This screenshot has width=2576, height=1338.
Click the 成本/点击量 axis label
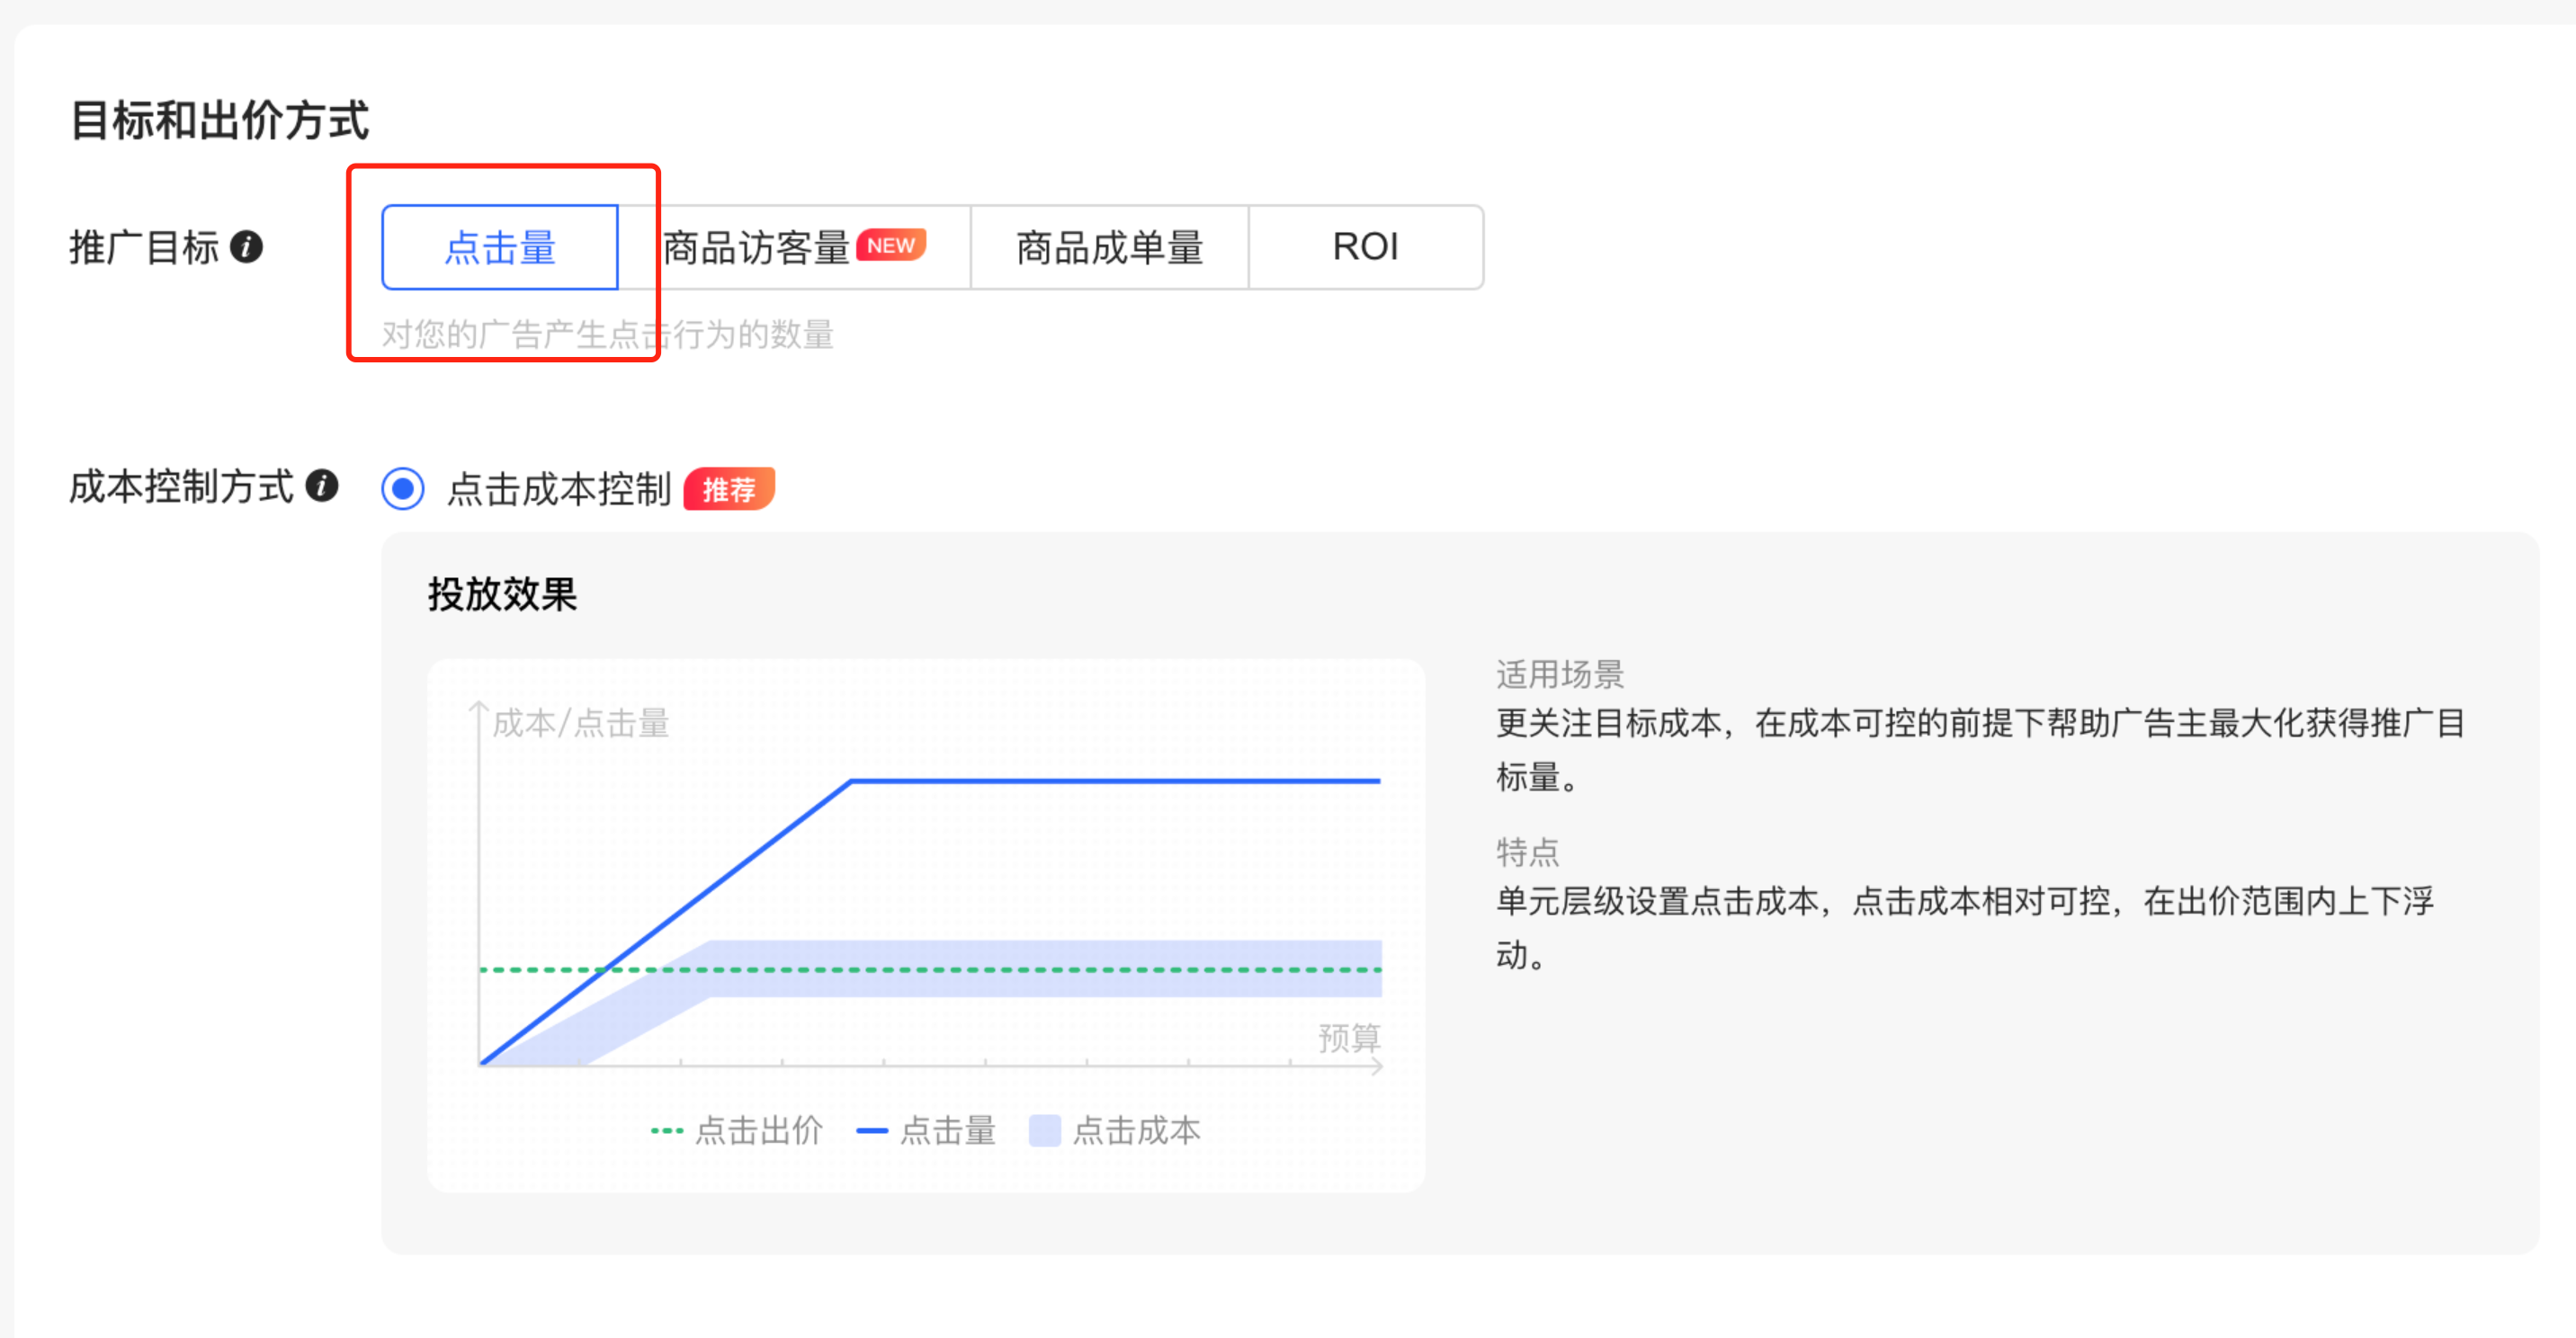click(581, 722)
